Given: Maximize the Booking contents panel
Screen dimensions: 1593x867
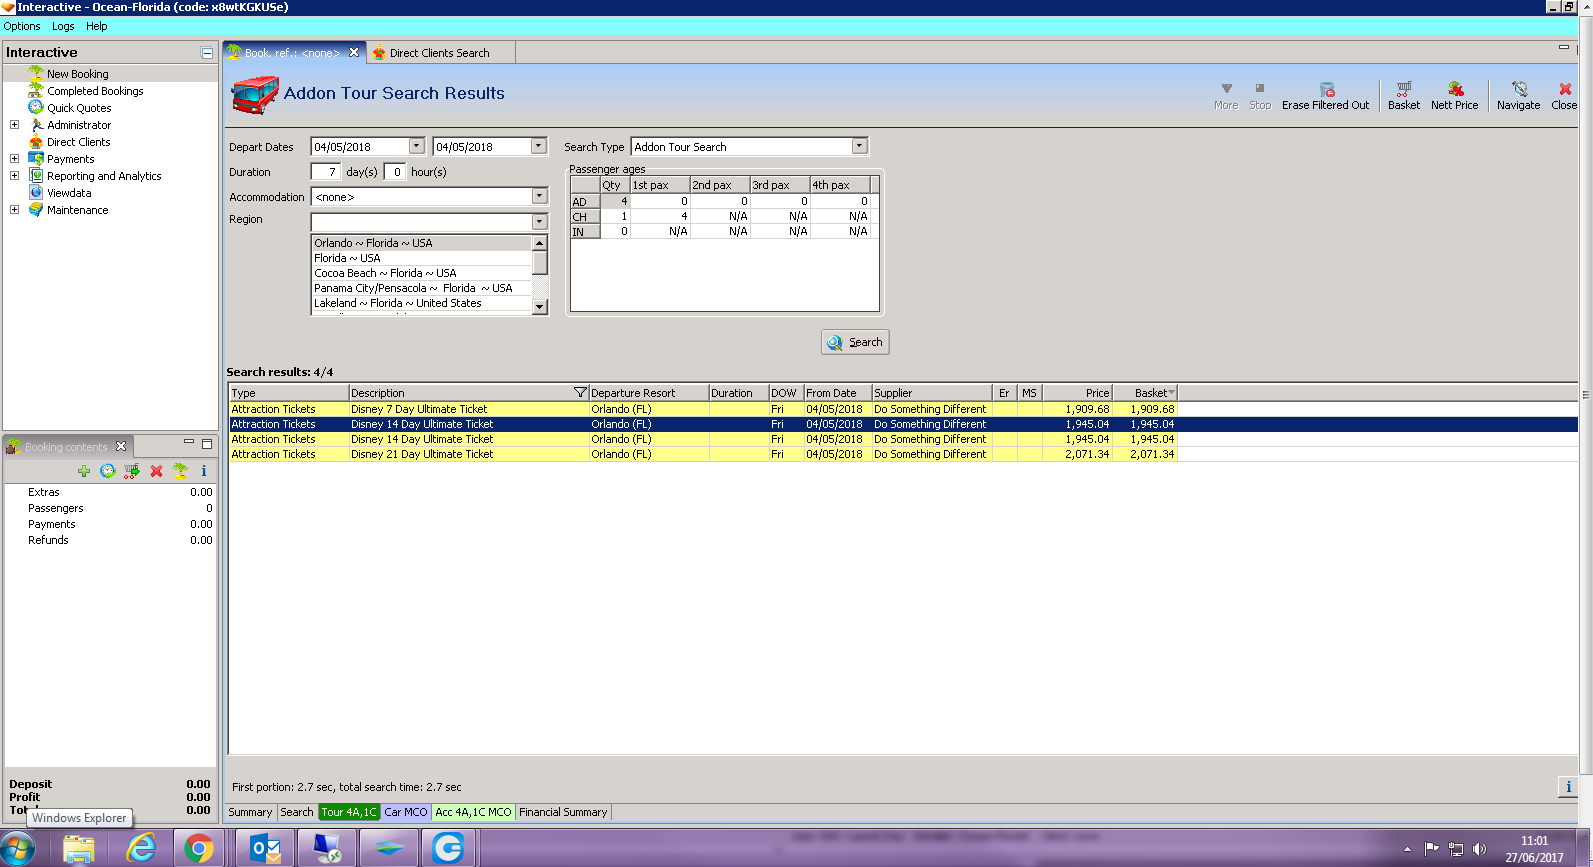Looking at the screenshot, I should 207,444.
